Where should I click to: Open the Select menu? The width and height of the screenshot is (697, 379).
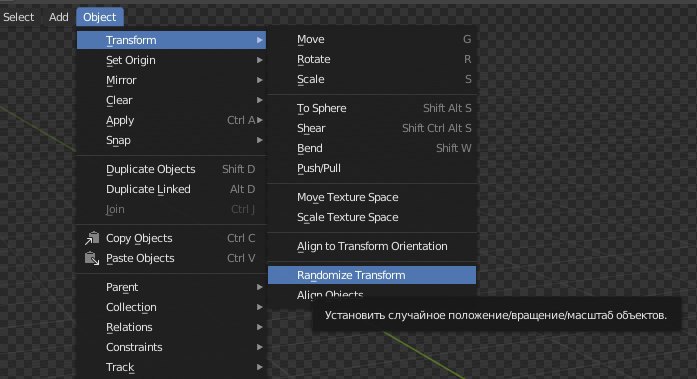point(18,17)
